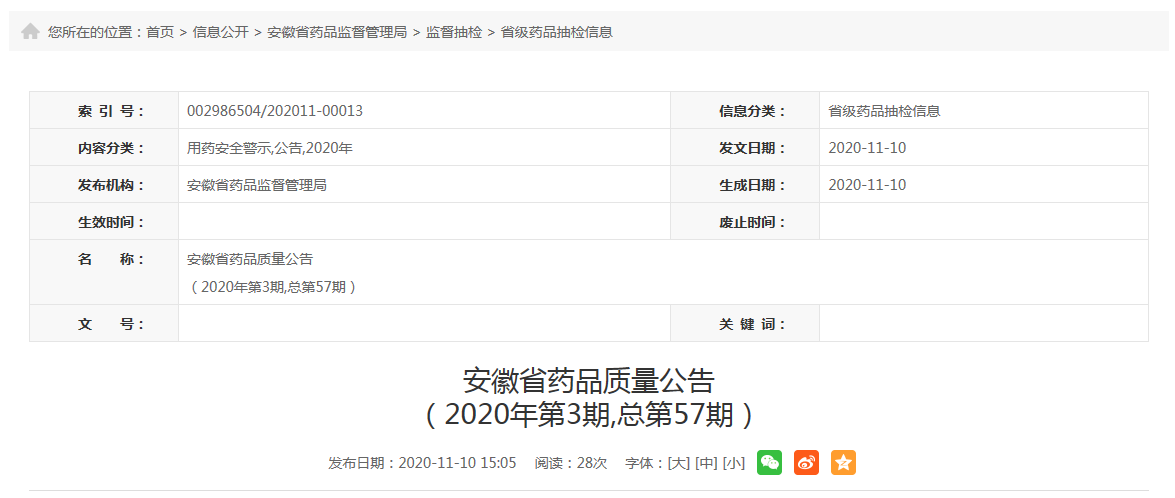Screen dimensions: 1175x498
Task: Click the orange star favorites icon
Action: [843, 462]
